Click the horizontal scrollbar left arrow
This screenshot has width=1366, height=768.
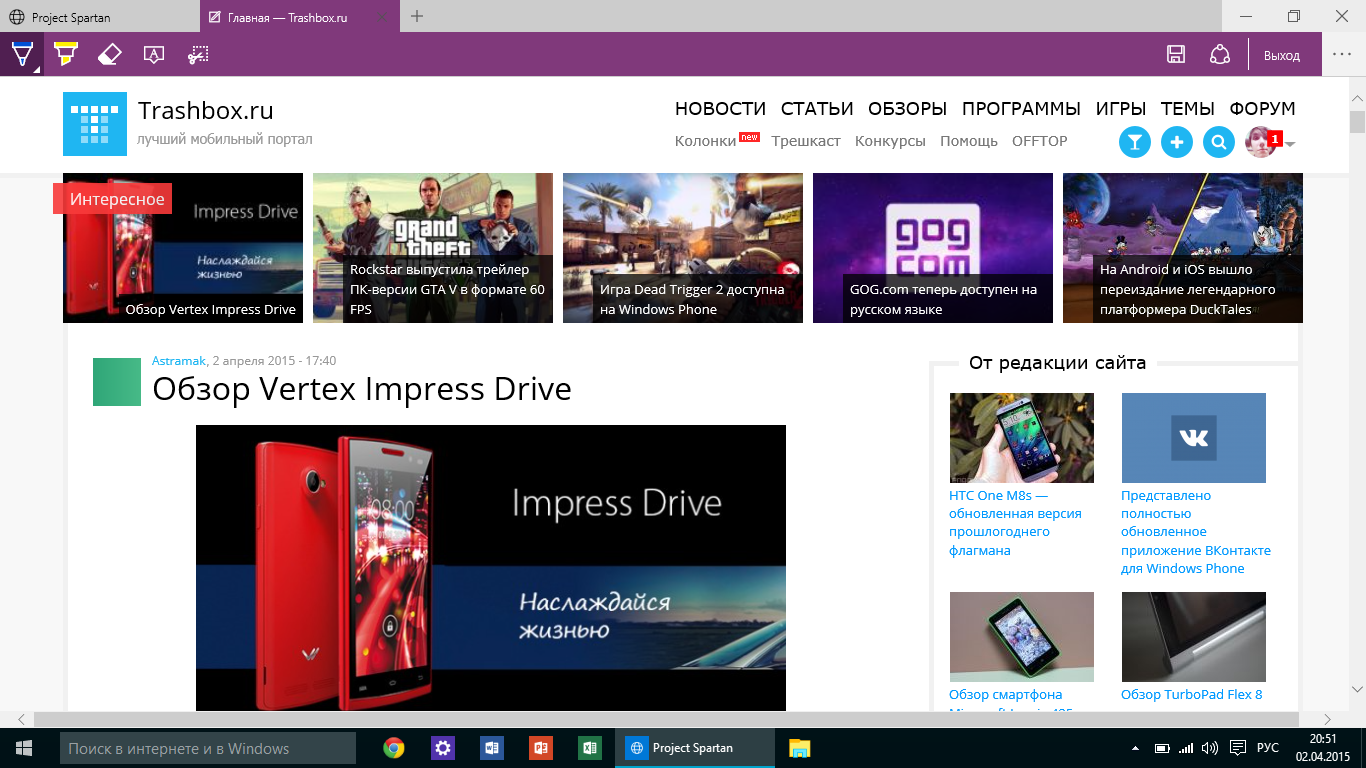click(23, 719)
